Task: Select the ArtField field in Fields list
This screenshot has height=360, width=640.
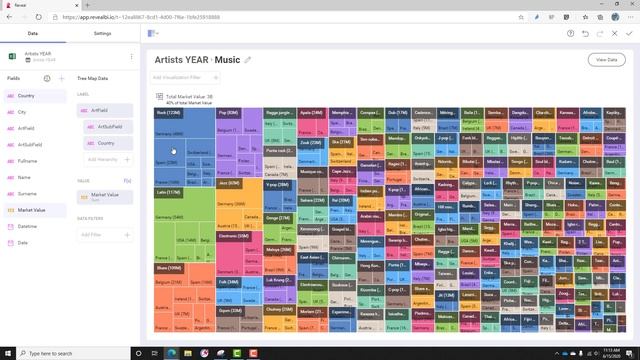Action: click(x=35, y=129)
